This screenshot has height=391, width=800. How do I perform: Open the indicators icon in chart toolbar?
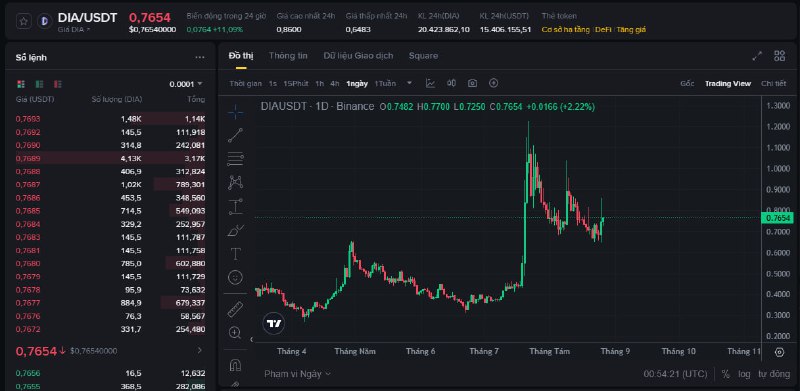[x=452, y=83]
